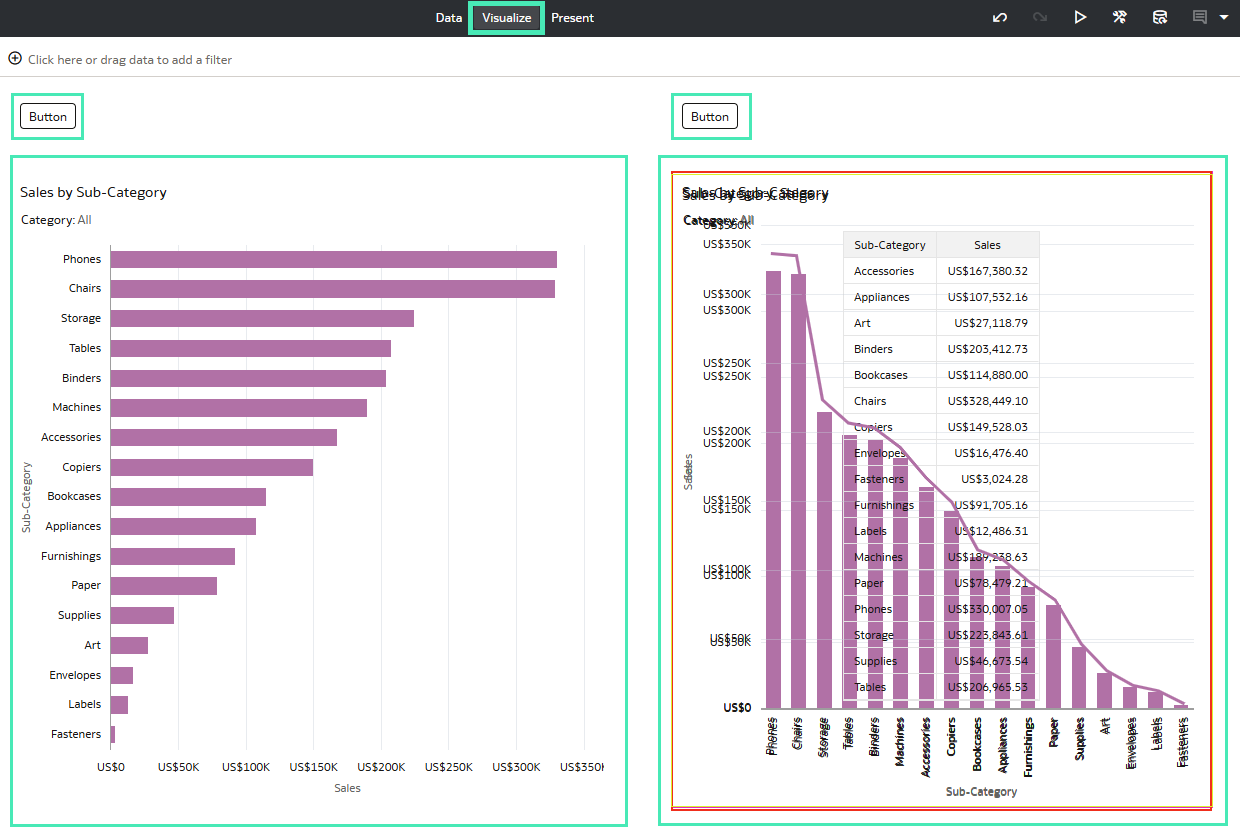Click the Binders sales value in the table
This screenshot has height=837, width=1240.
[x=986, y=348]
